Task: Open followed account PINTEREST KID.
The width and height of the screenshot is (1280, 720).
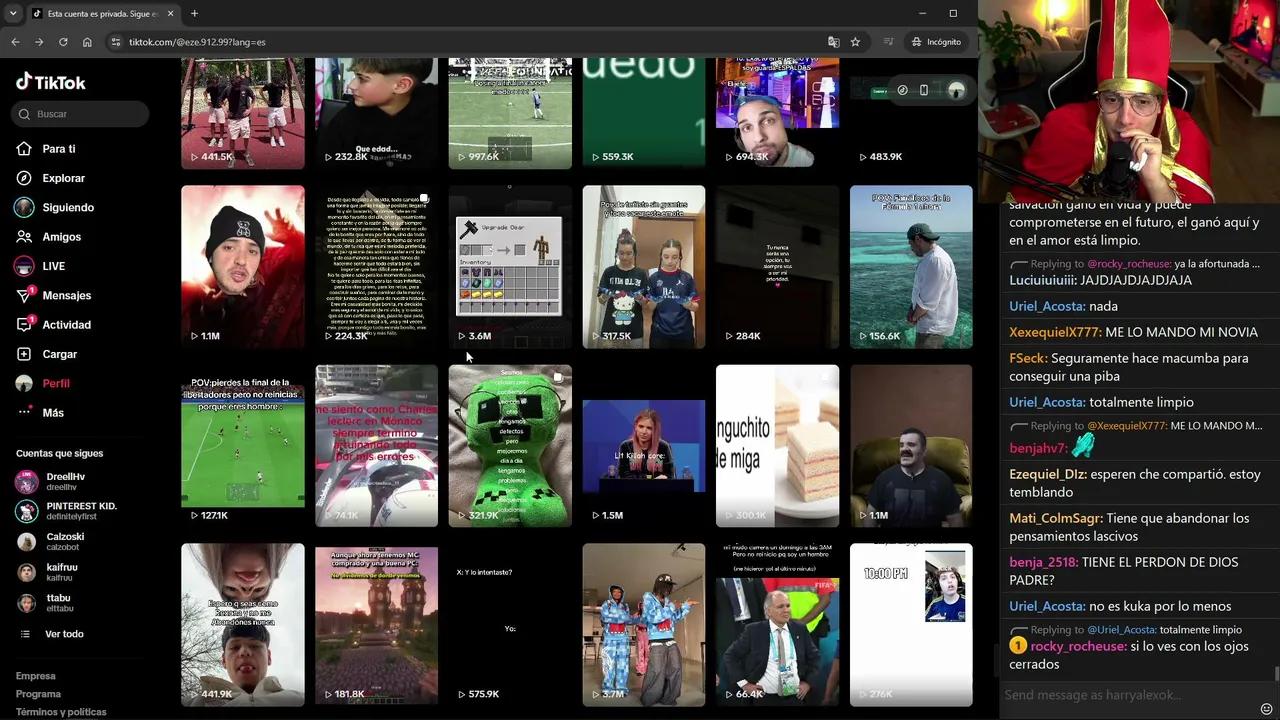Action: point(82,511)
